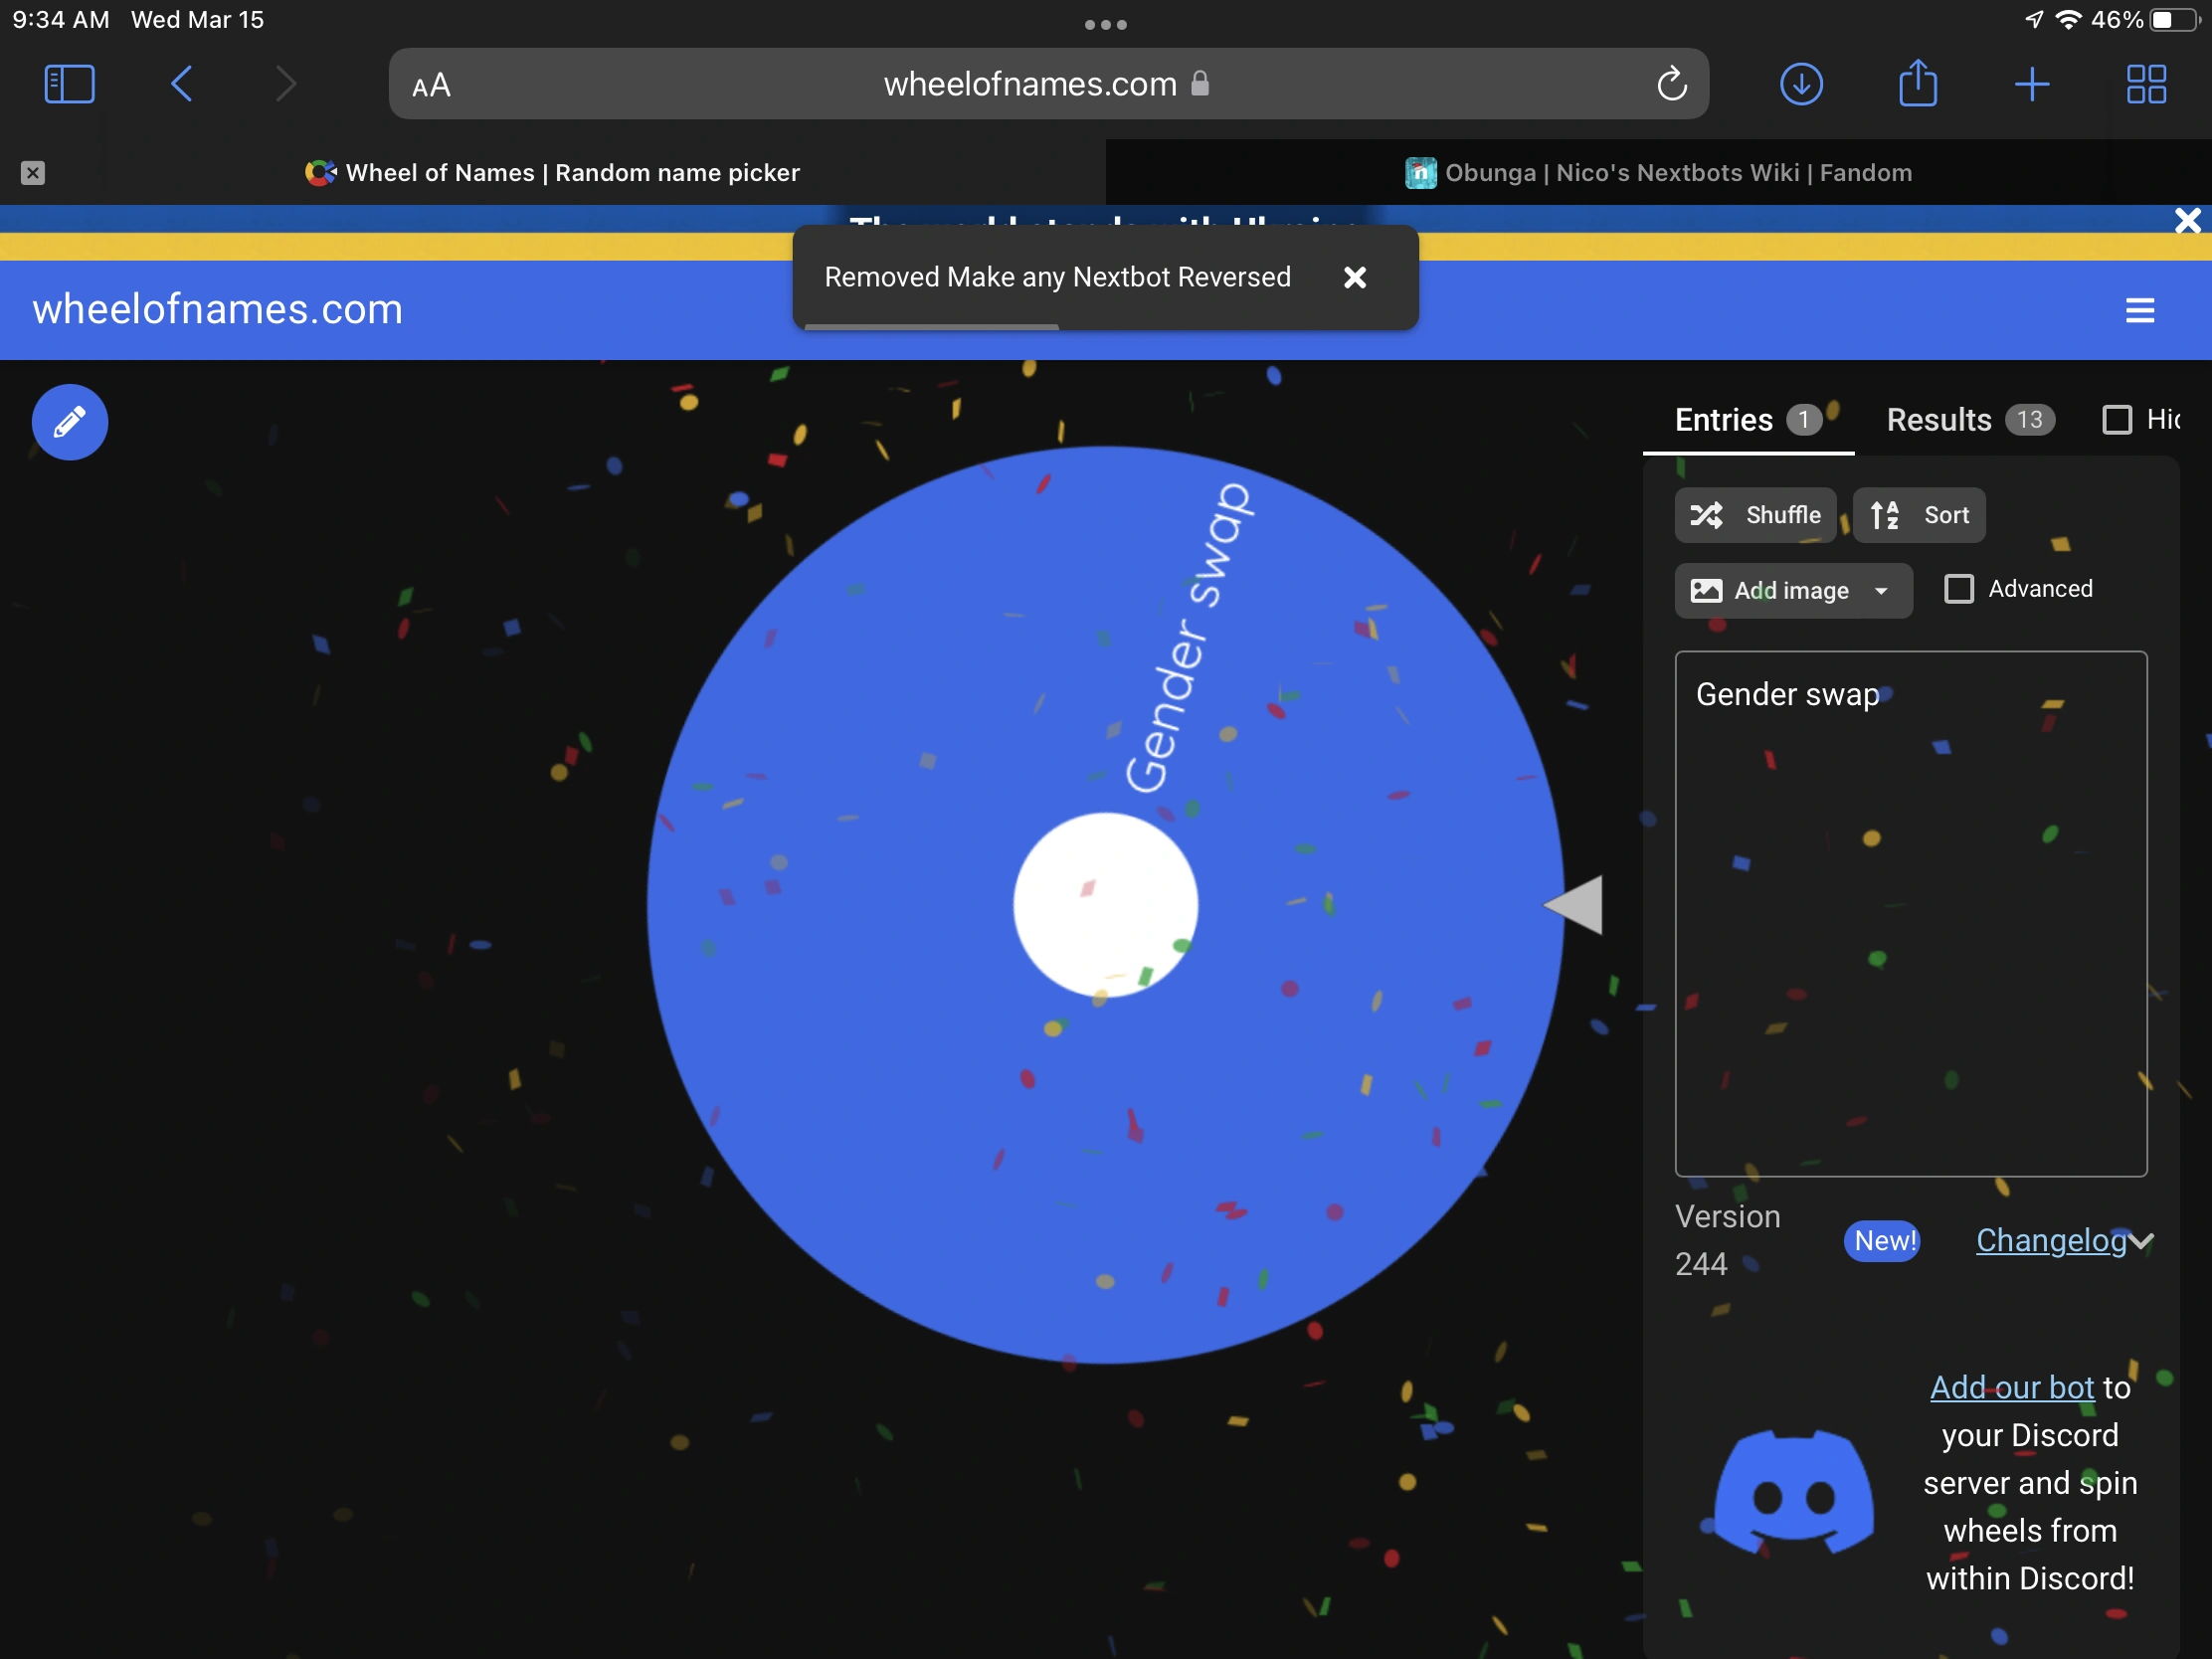Click the Sort button

pyautogui.click(x=1918, y=515)
